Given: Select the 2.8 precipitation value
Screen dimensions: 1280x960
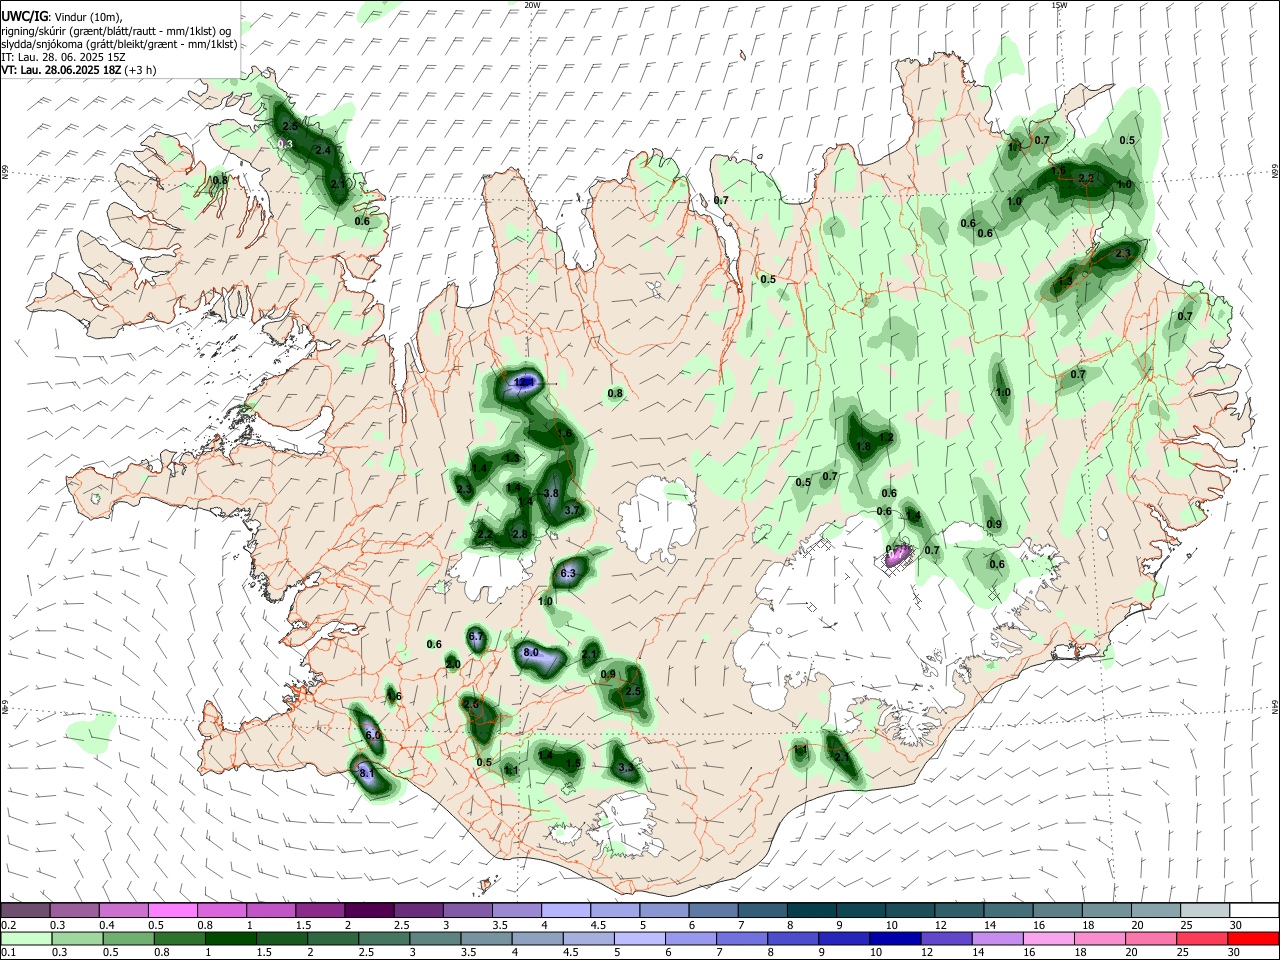Looking at the screenshot, I should coord(520,535).
